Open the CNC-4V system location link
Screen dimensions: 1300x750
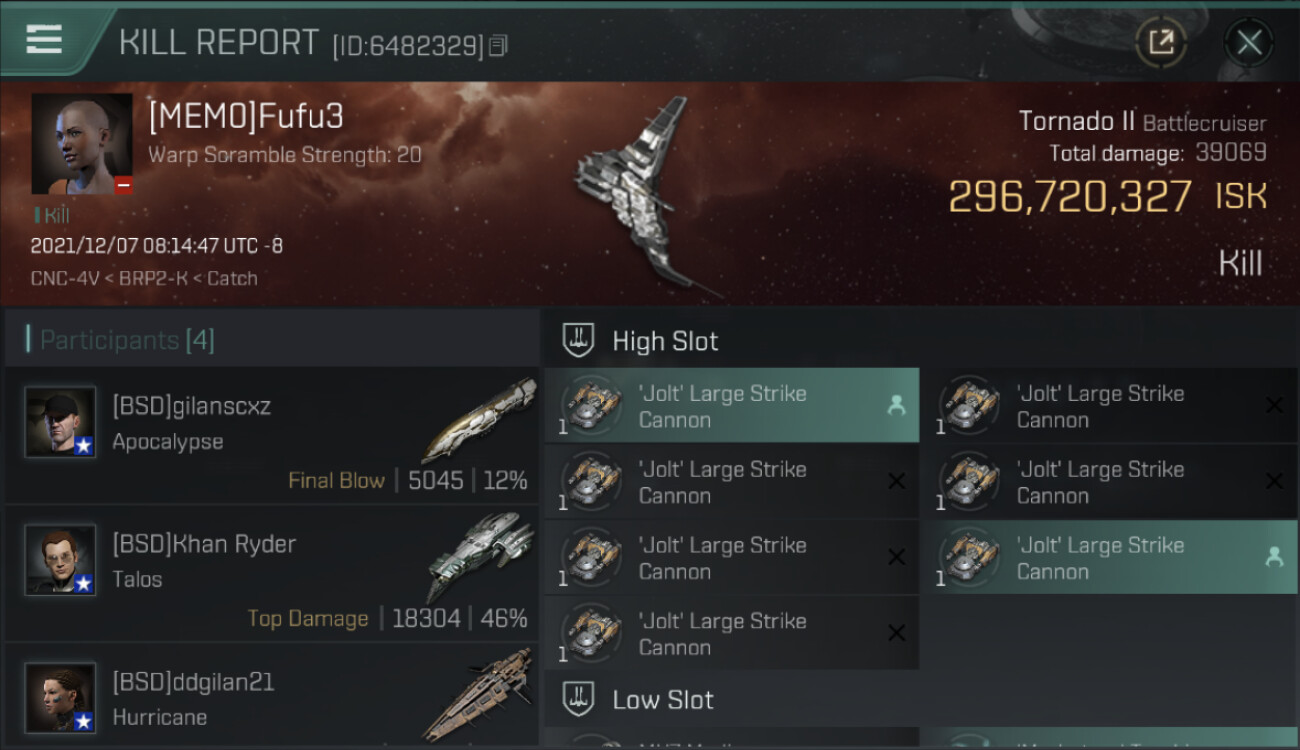64,279
